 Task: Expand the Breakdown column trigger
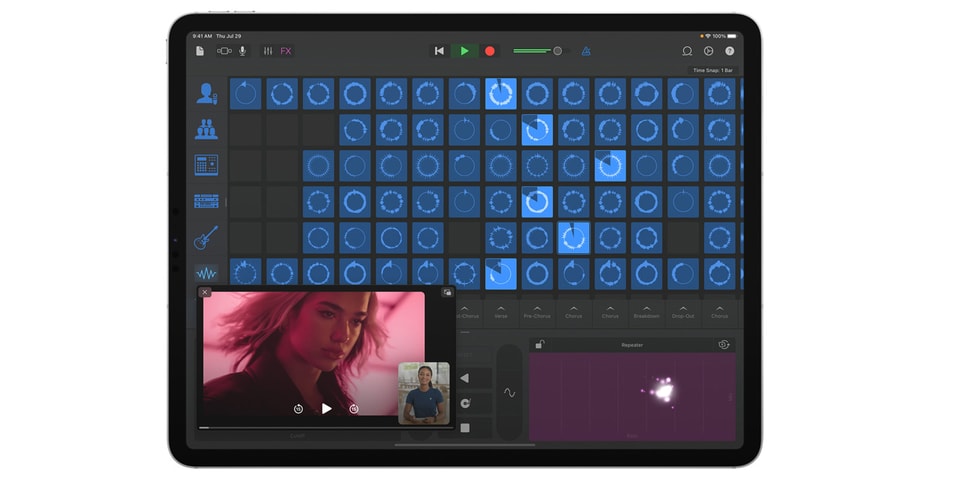(646, 311)
